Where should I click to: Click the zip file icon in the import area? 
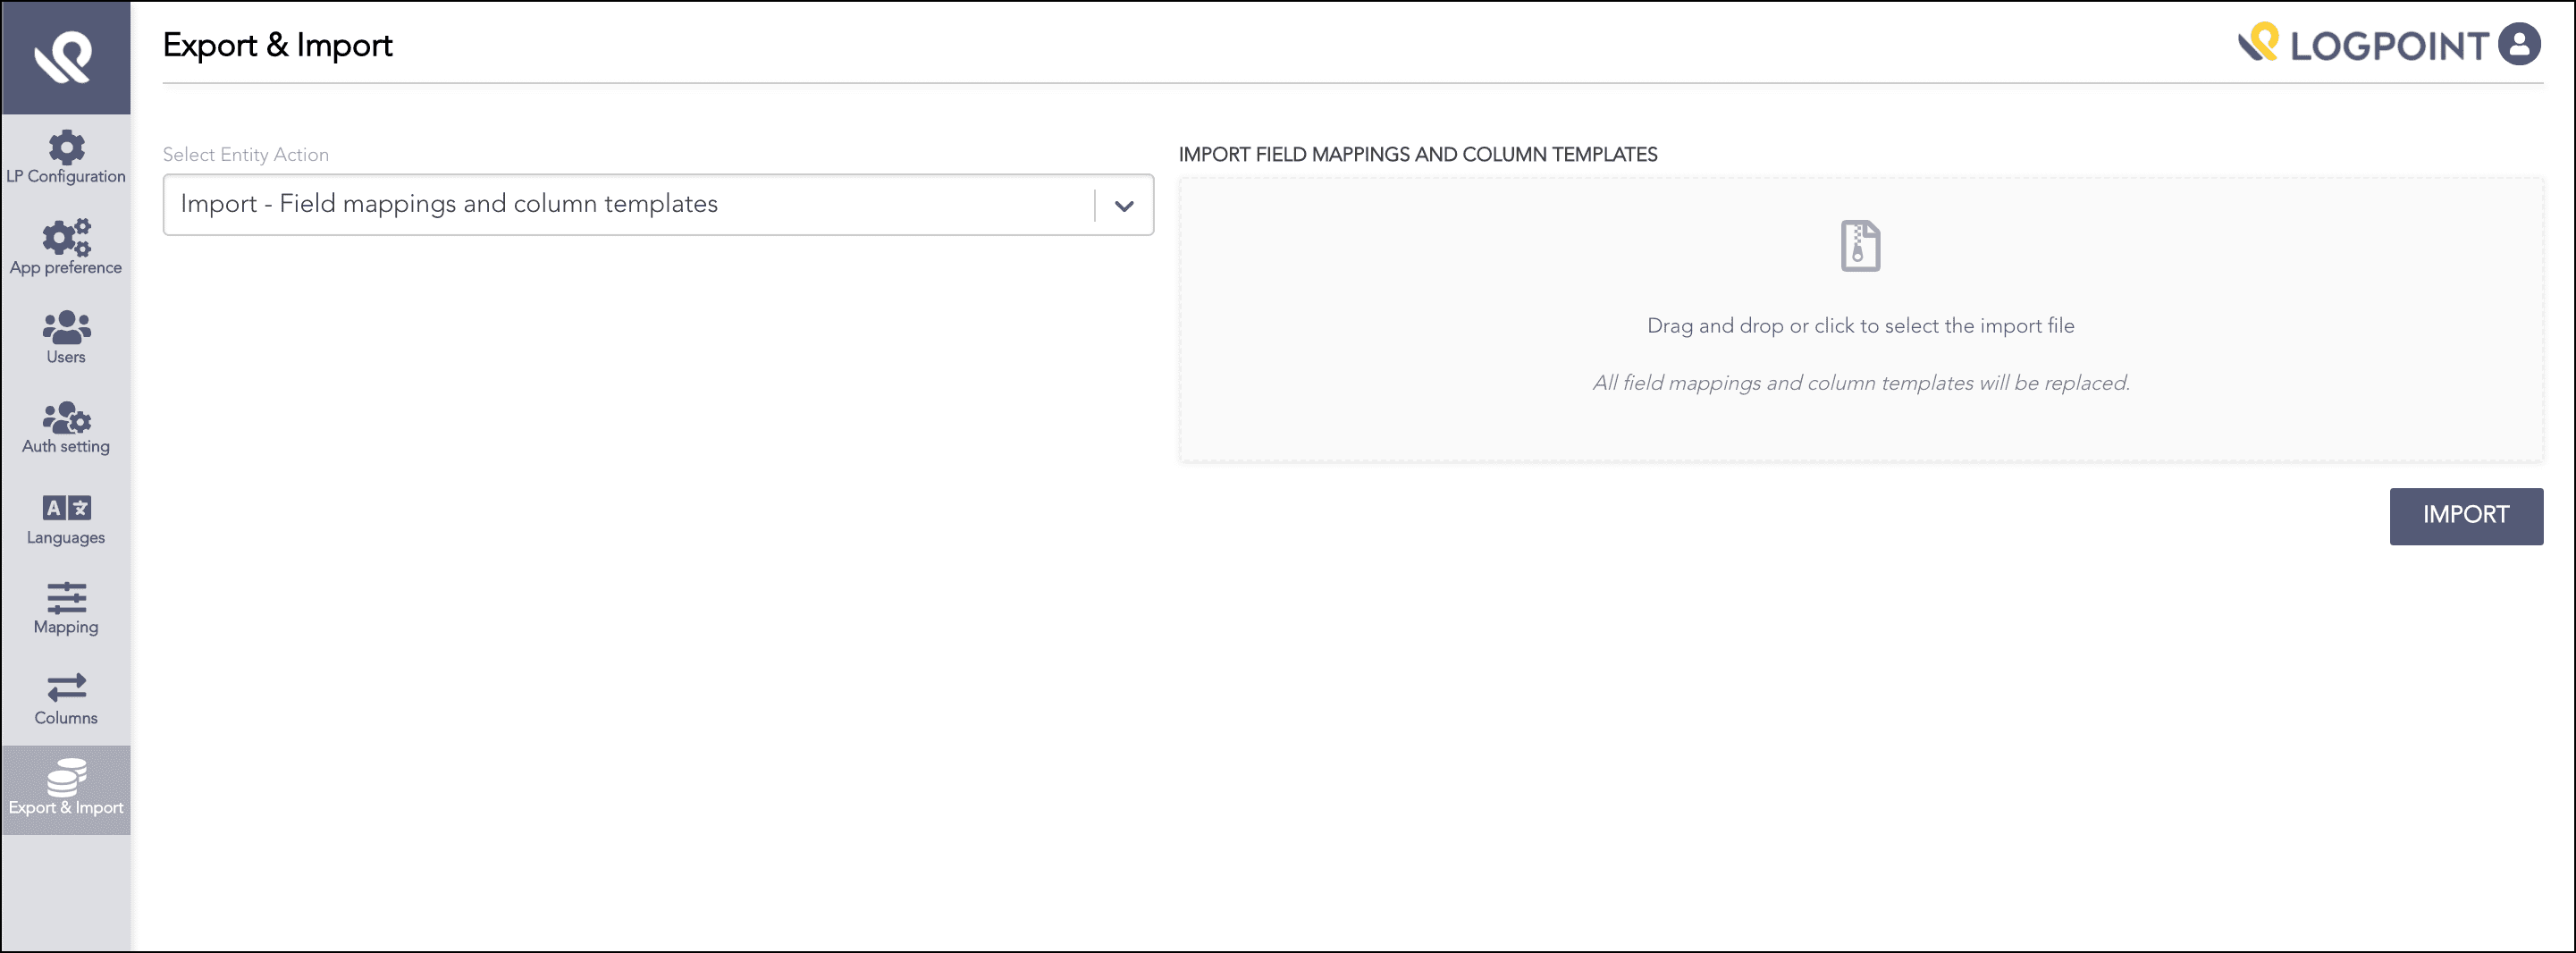[1860, 246]
